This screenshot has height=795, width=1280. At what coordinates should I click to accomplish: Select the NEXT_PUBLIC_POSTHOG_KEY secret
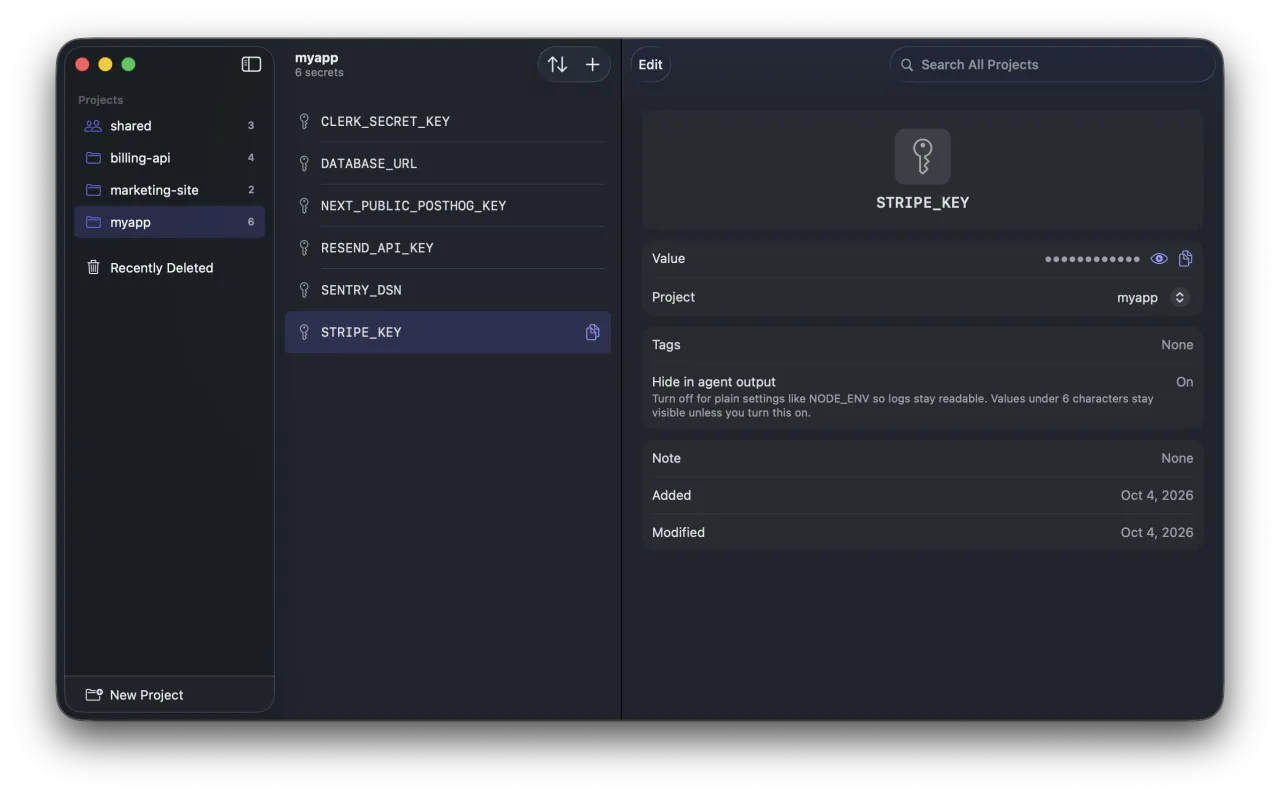tap(448, 205)
